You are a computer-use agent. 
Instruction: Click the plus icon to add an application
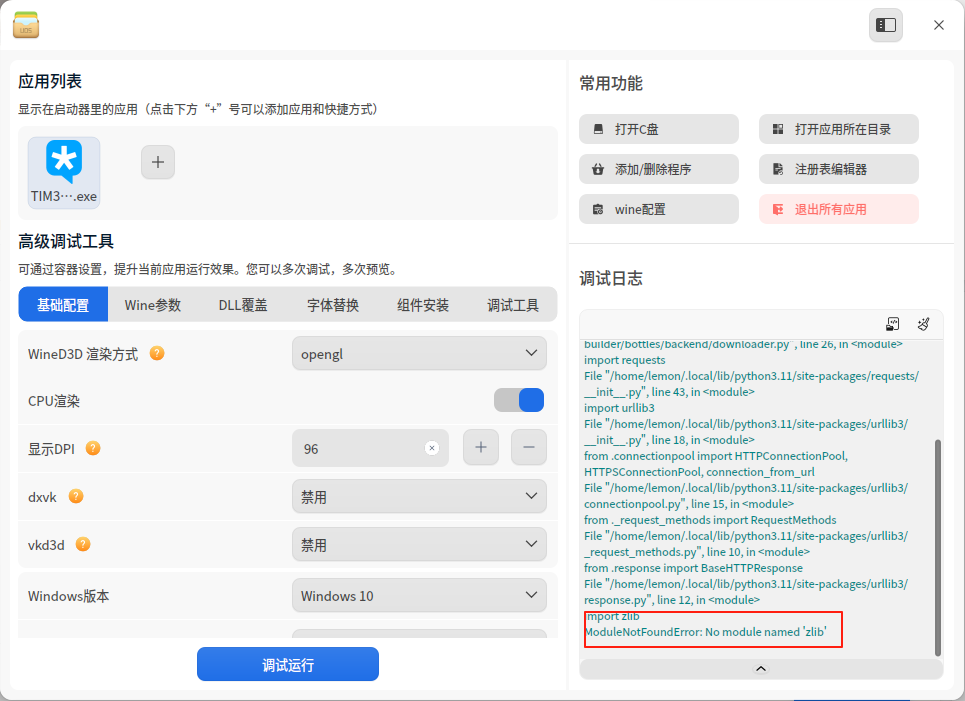(158, 162)
